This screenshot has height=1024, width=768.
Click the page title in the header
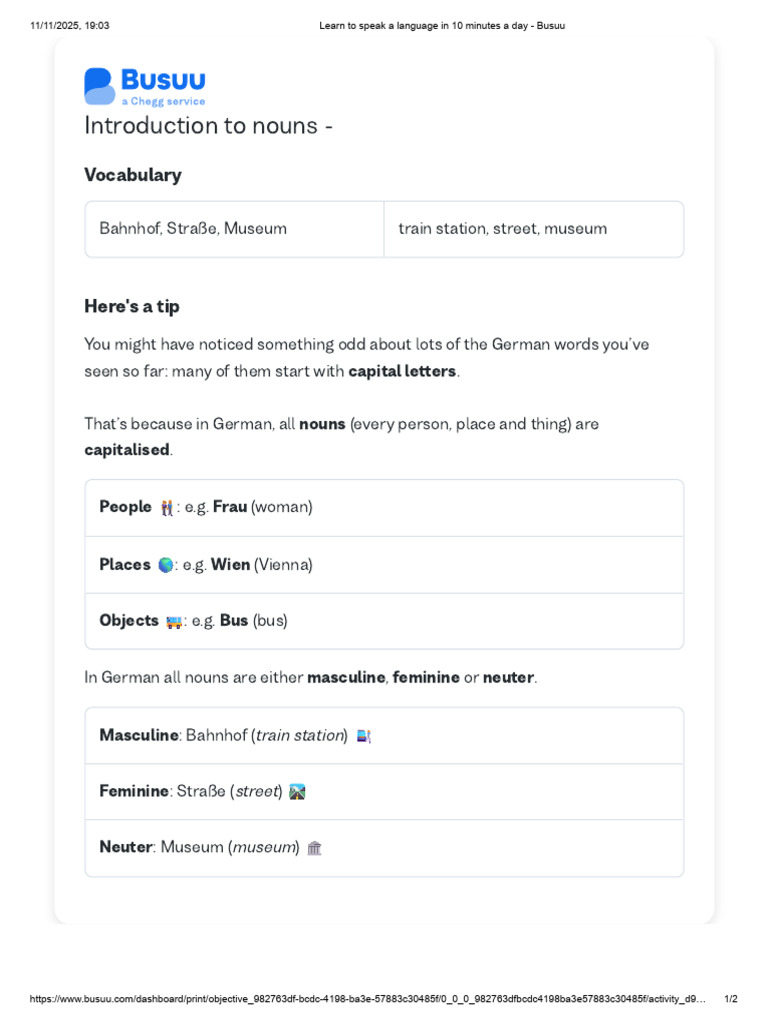(x=442, y=26)
